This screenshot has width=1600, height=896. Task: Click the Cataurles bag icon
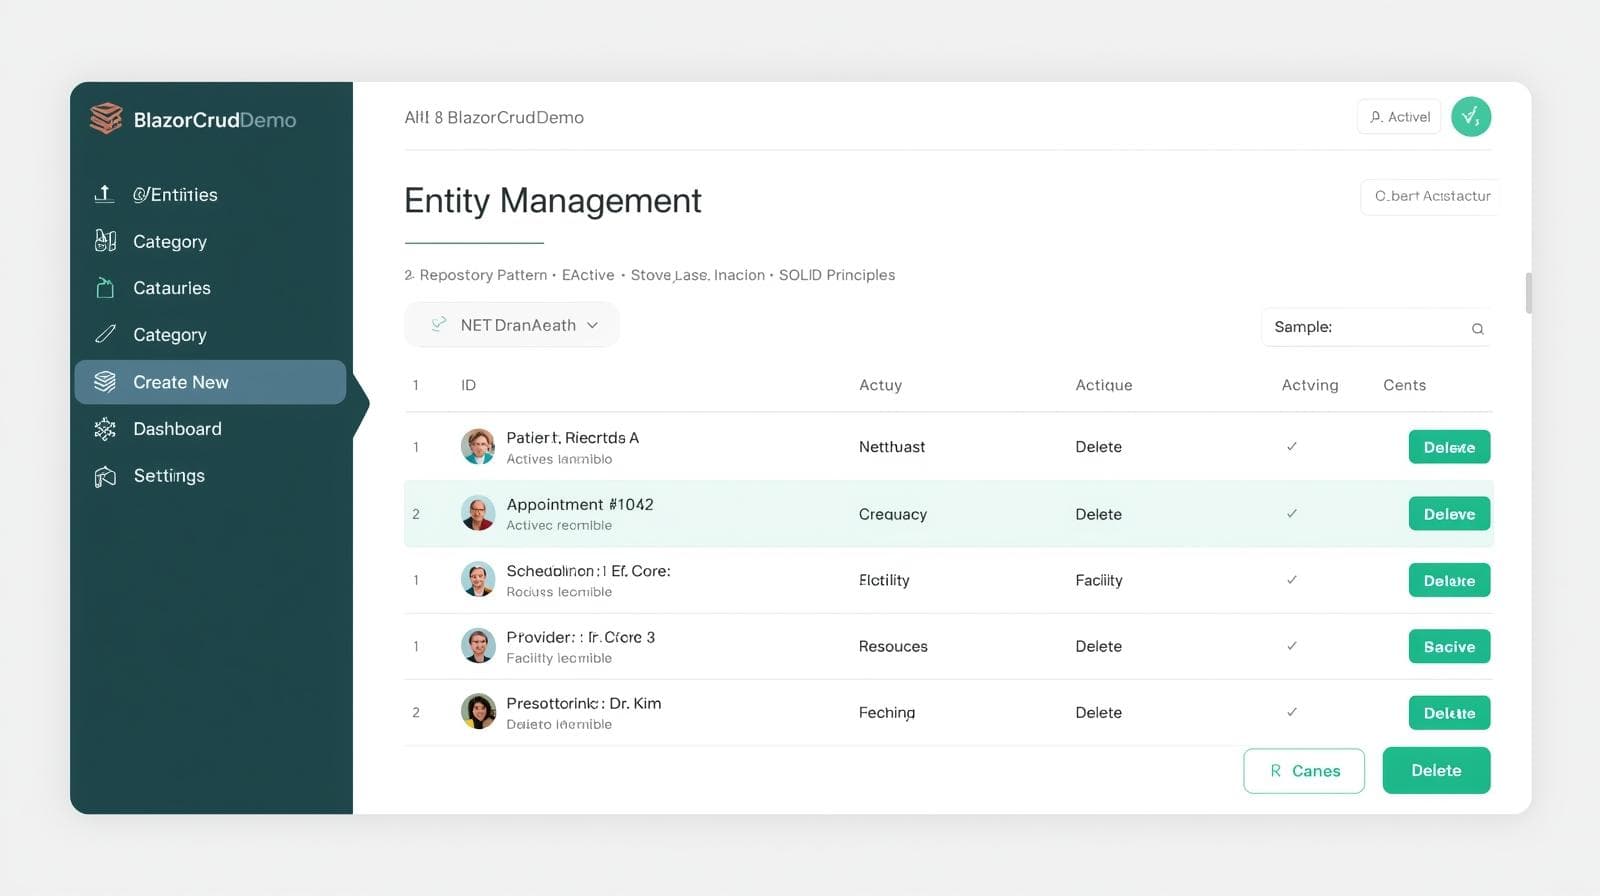[x=105, y=288]
